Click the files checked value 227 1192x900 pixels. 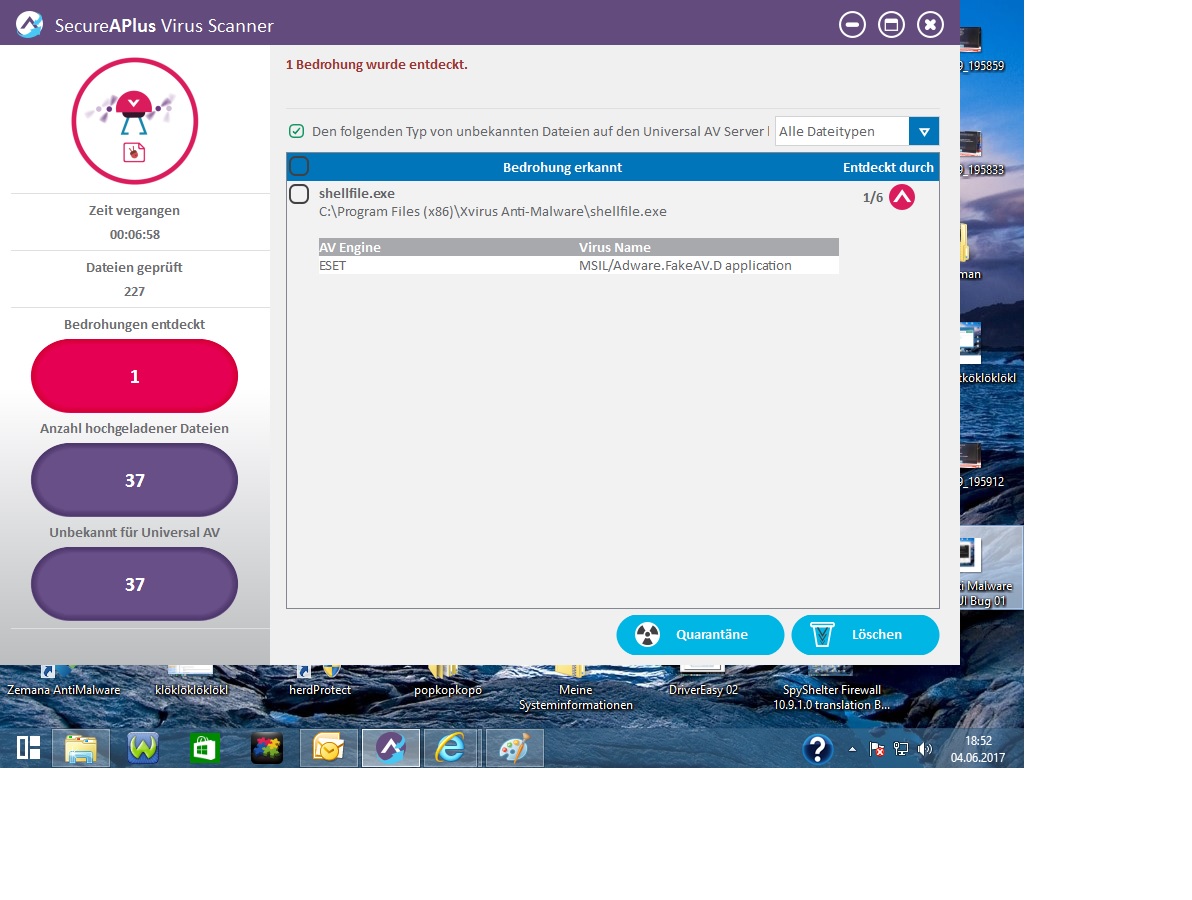pos(135,291)
